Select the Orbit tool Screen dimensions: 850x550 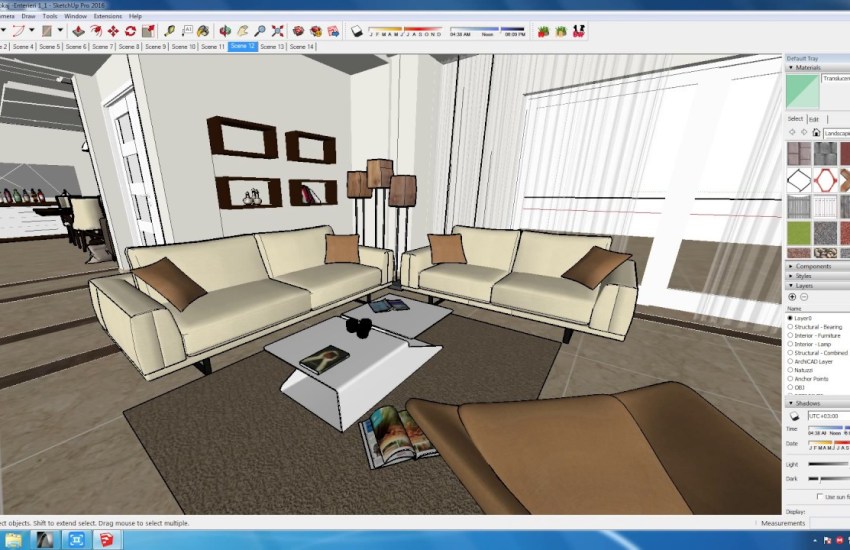point(225,31)
